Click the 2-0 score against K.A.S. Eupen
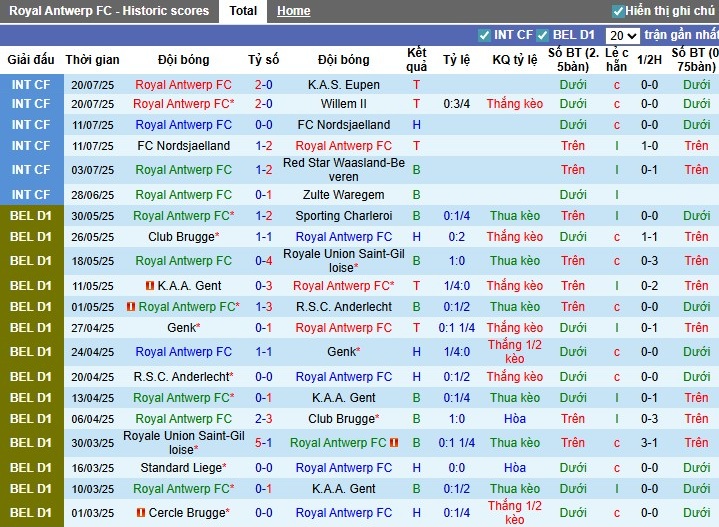This screenshot has height=527, width=719. pos(264,85)
